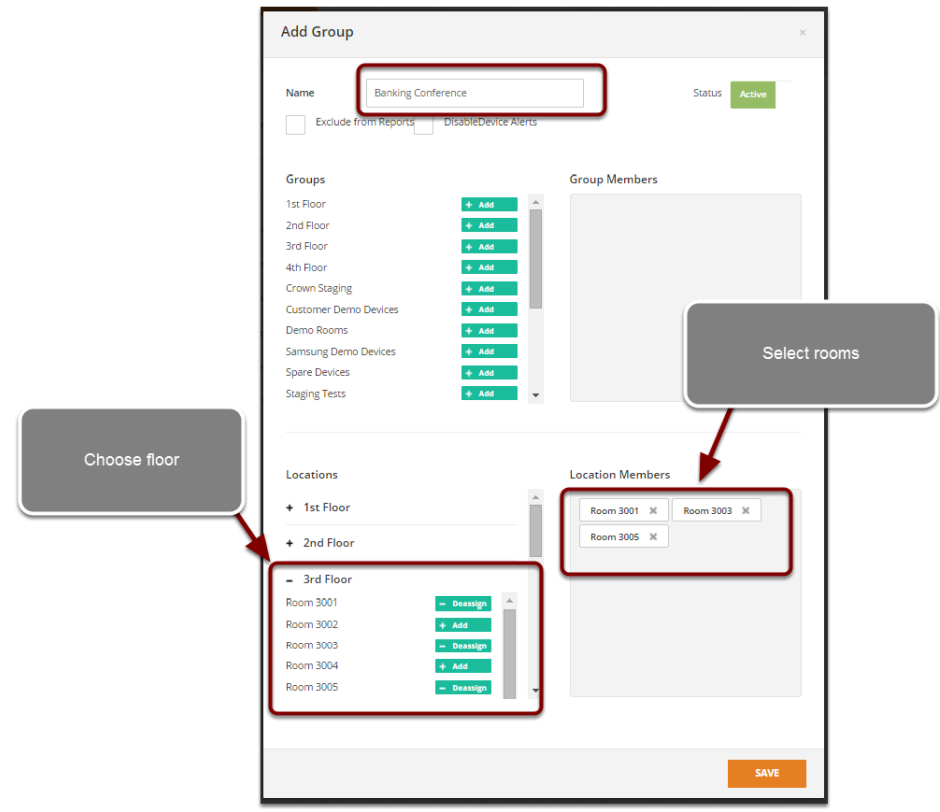
Task: Enable the Exclude from Reports checkbox
Action: pyautogui.click(x=295, y=125)
